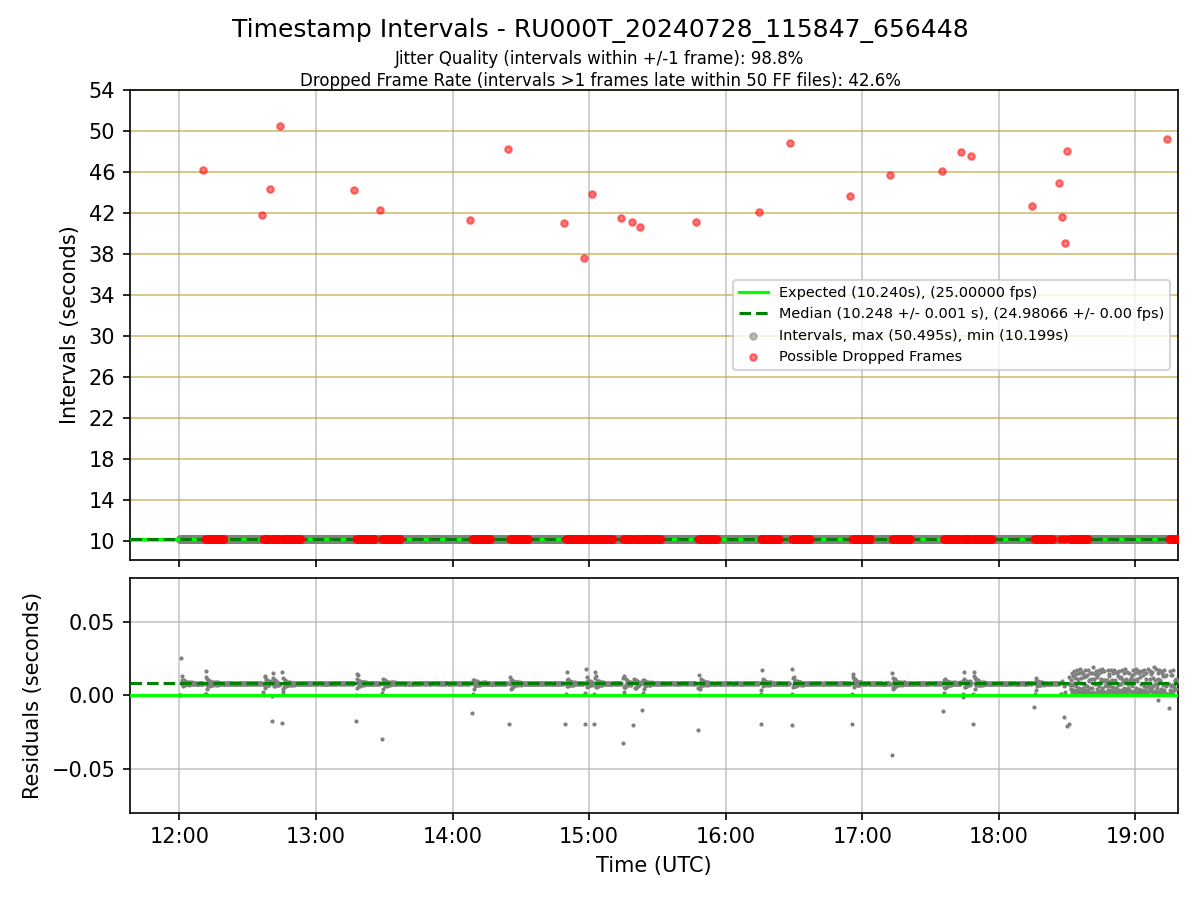Viewport: 1200px width, 900px height.
Task: Click the plot title "Timestamp Intervals - RU000T_20240728_115847_656448"
Action: tap(600, 29)
